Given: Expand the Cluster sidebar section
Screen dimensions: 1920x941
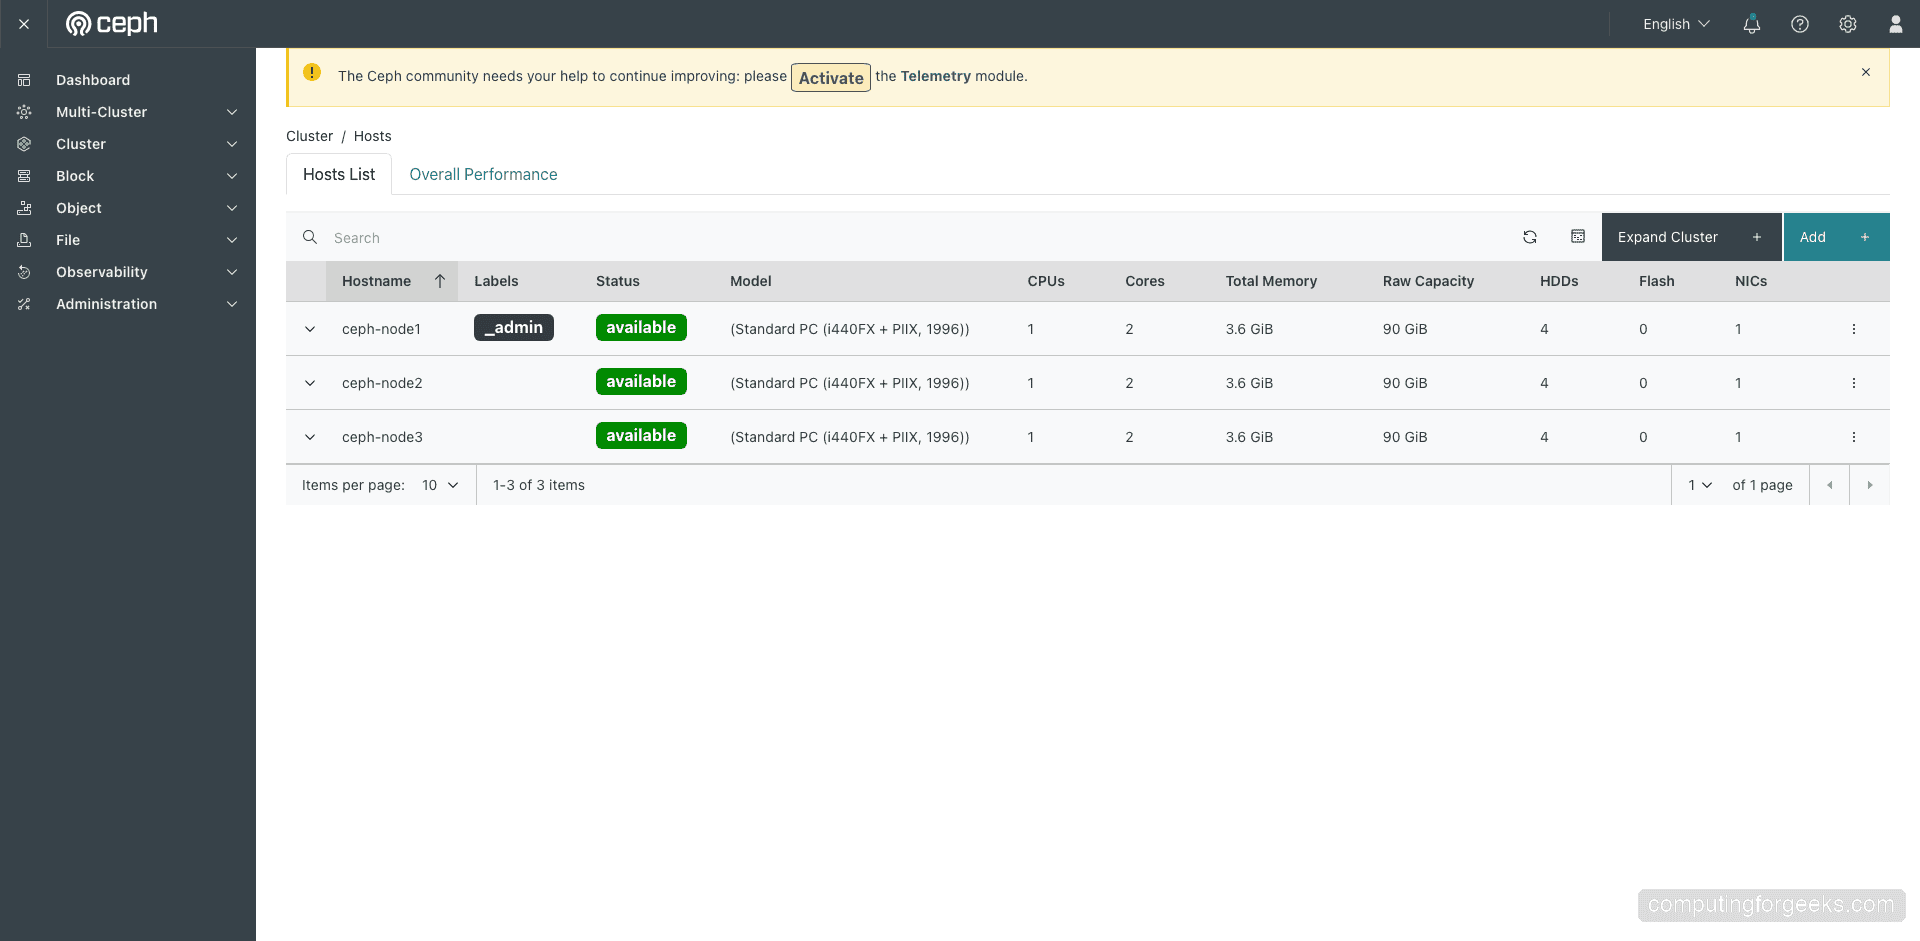Looking at the screenshot, I should [80, 144].
